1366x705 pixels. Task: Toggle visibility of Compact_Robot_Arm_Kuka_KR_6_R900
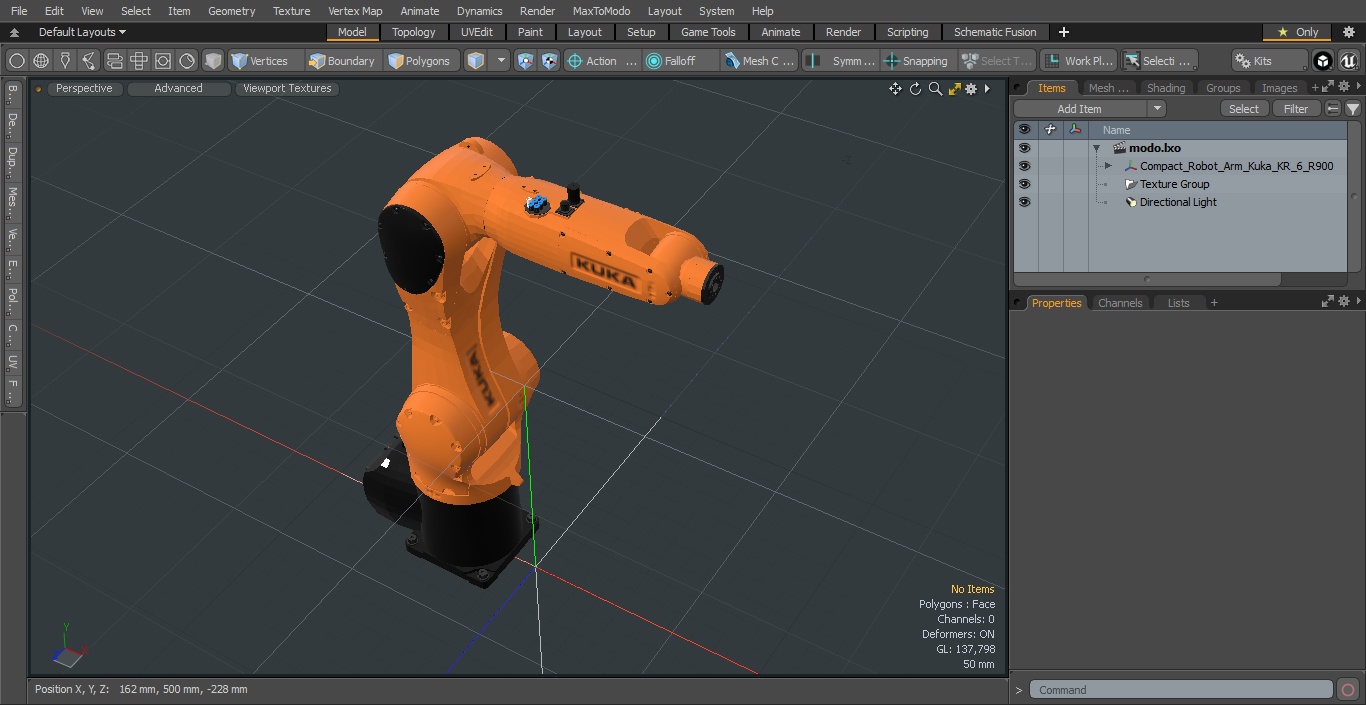click(x=1024, y=166)
